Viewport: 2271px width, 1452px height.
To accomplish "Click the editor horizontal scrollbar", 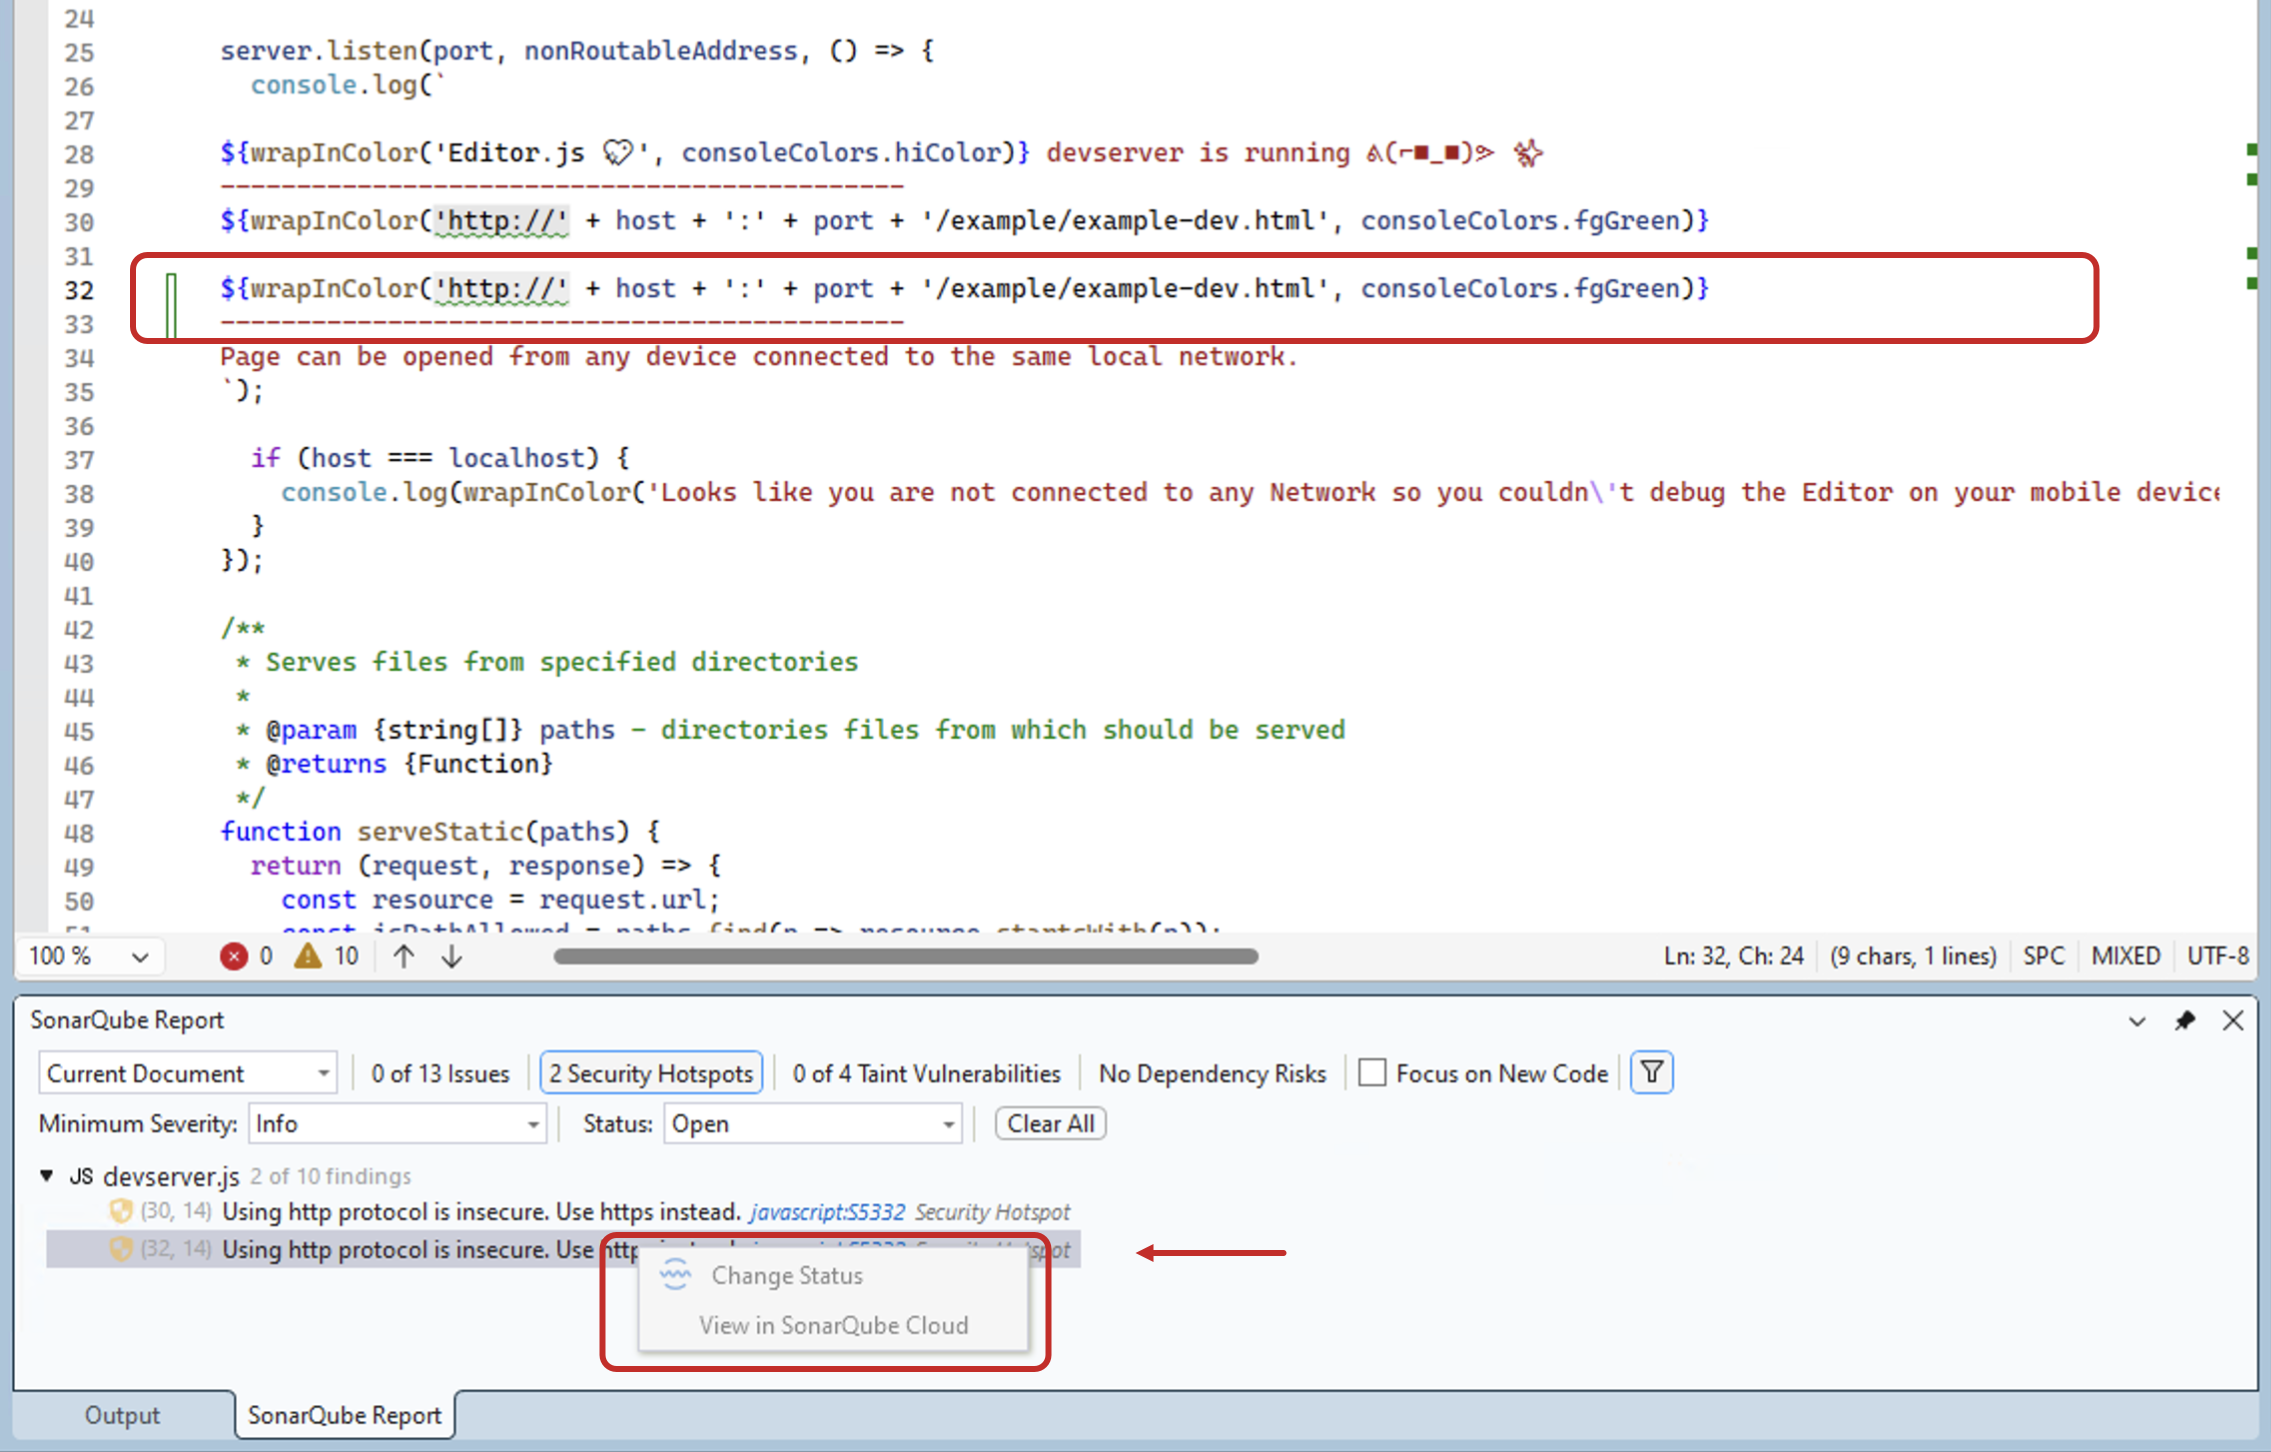I will 905,957.
